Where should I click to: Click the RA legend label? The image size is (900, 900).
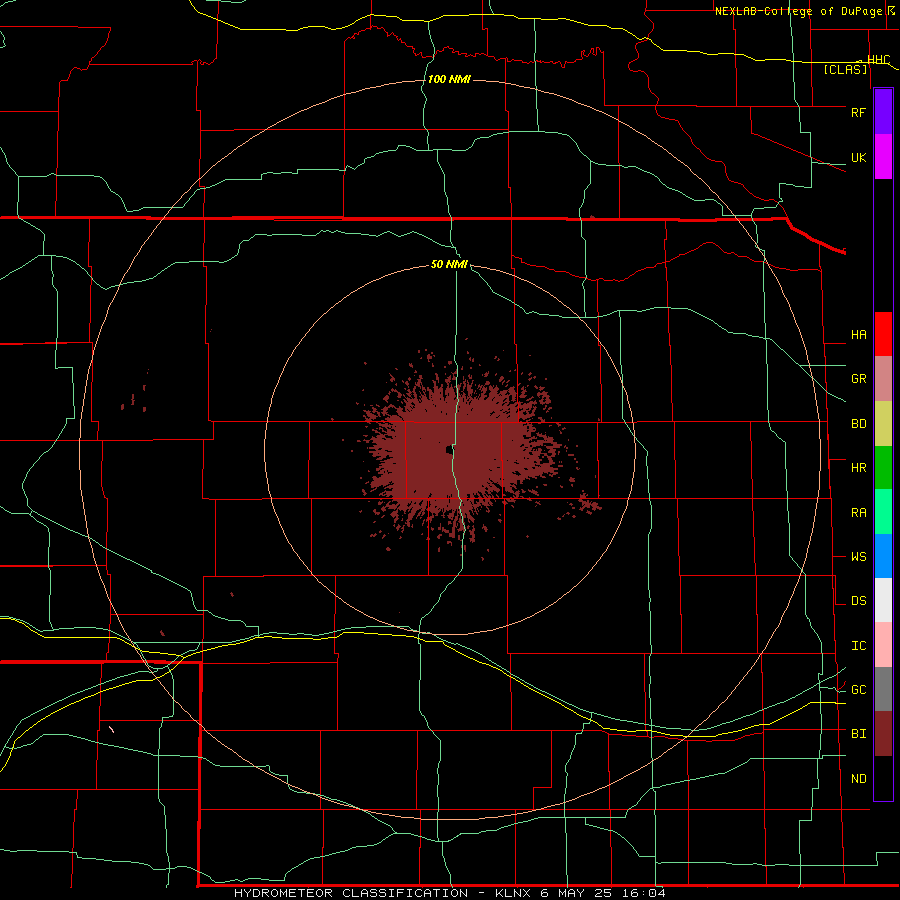coord(858,512)
